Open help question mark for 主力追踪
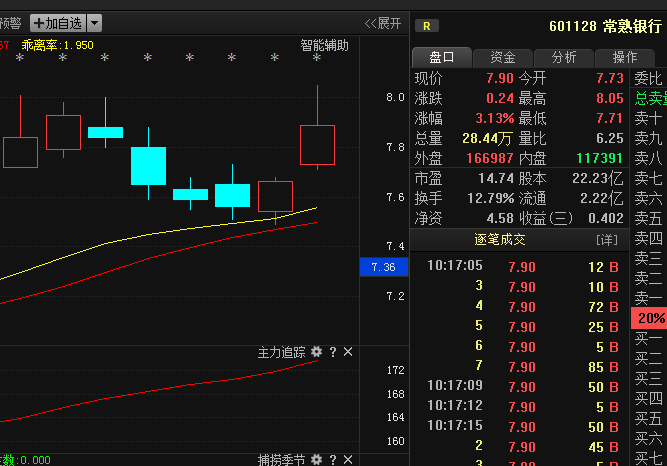This screenshot has height=466, width=667. tap(333, 352)
